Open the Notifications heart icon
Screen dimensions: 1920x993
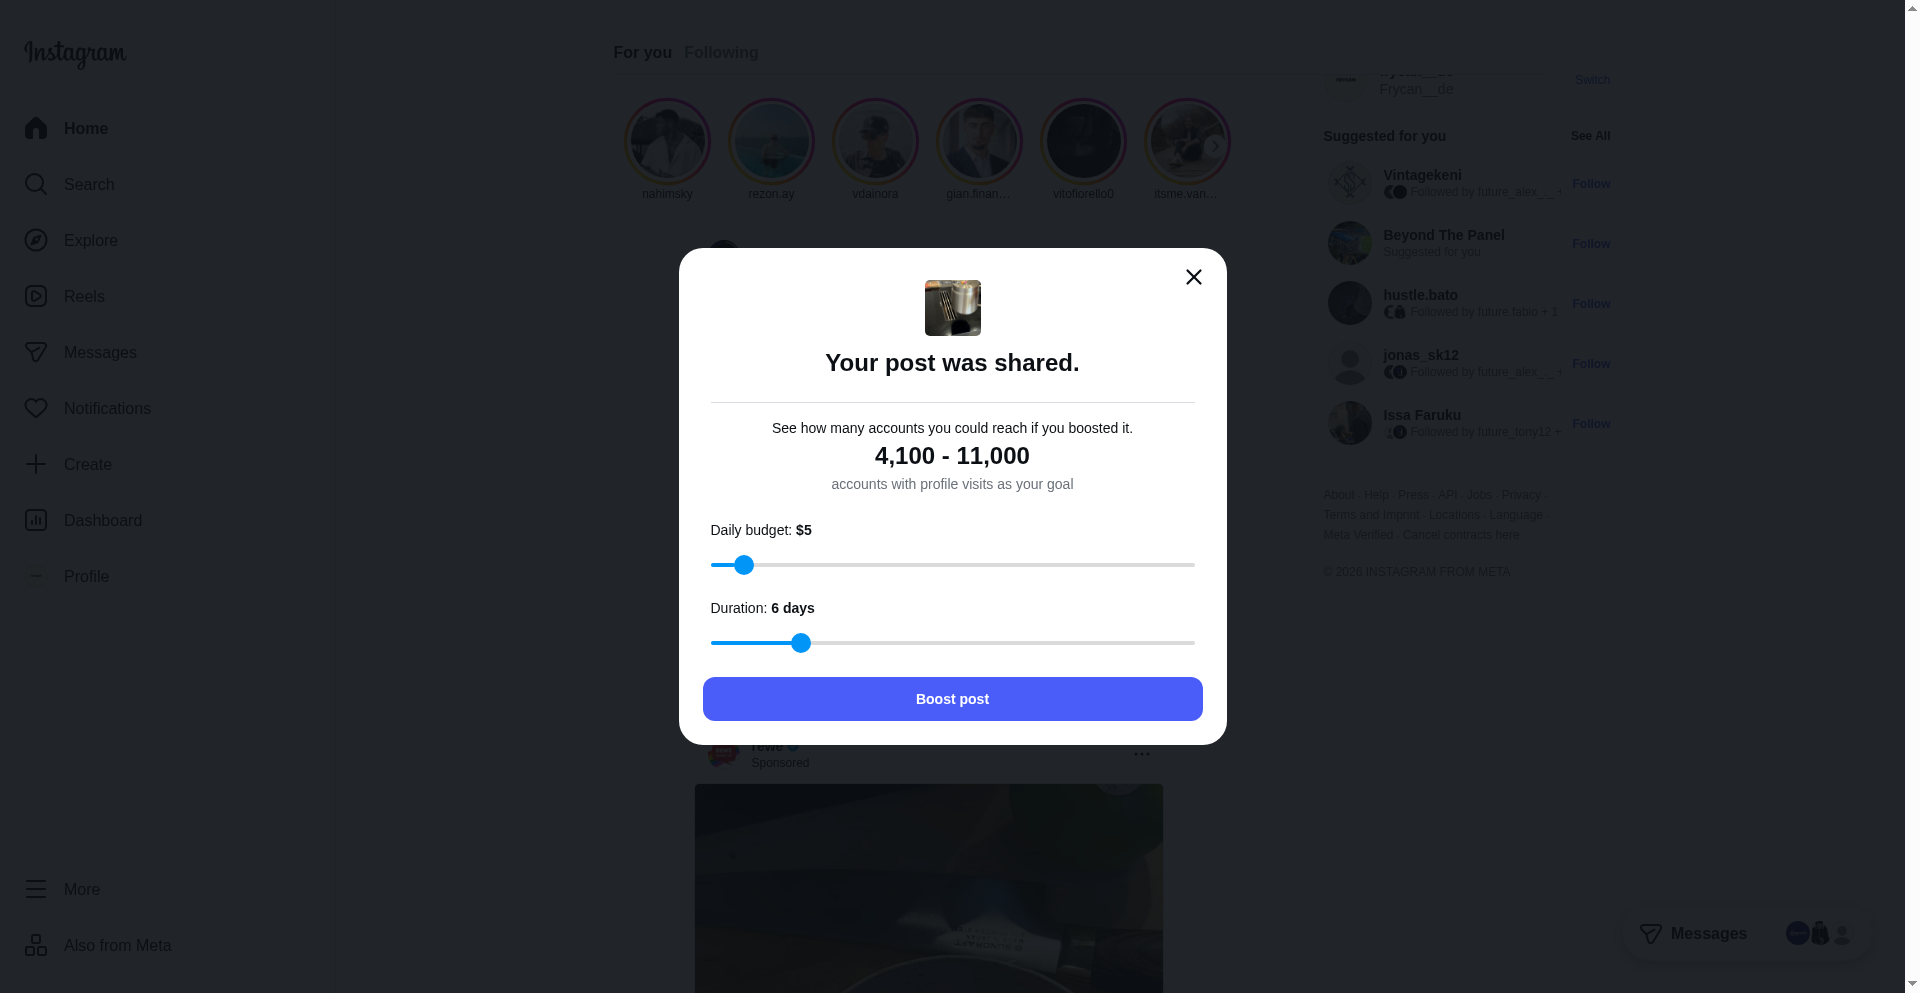tap(36, 409)
